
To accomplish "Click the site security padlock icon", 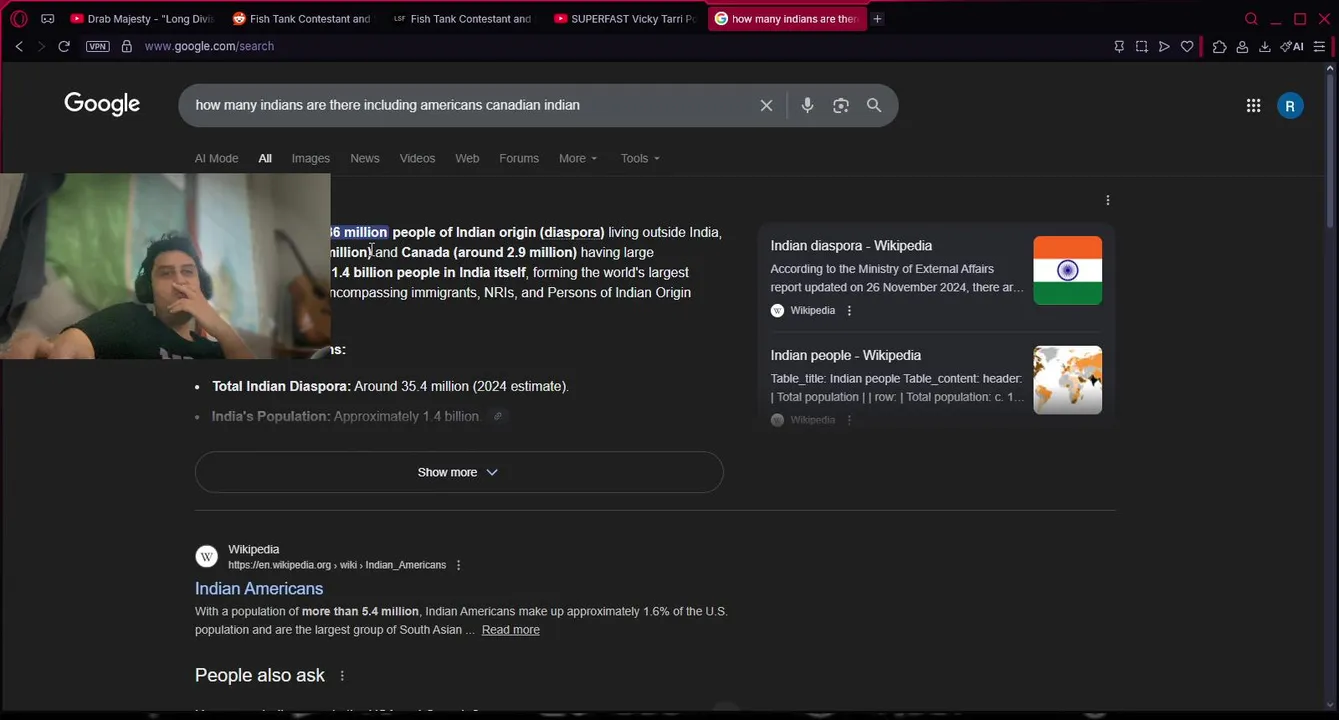I will [x=127, y=46].
